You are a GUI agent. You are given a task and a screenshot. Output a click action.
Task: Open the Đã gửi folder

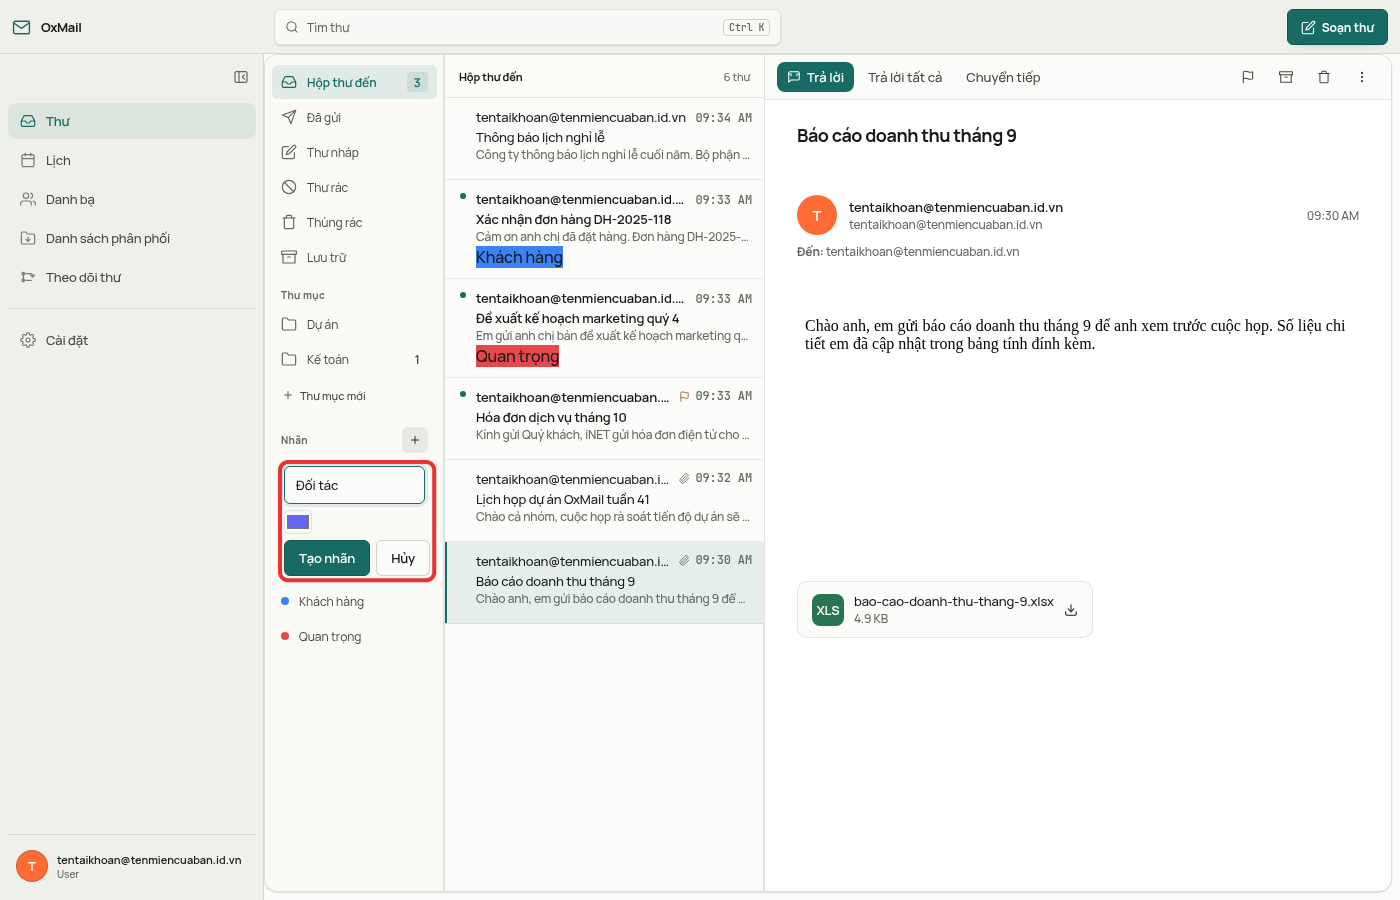tap(354, 117)
